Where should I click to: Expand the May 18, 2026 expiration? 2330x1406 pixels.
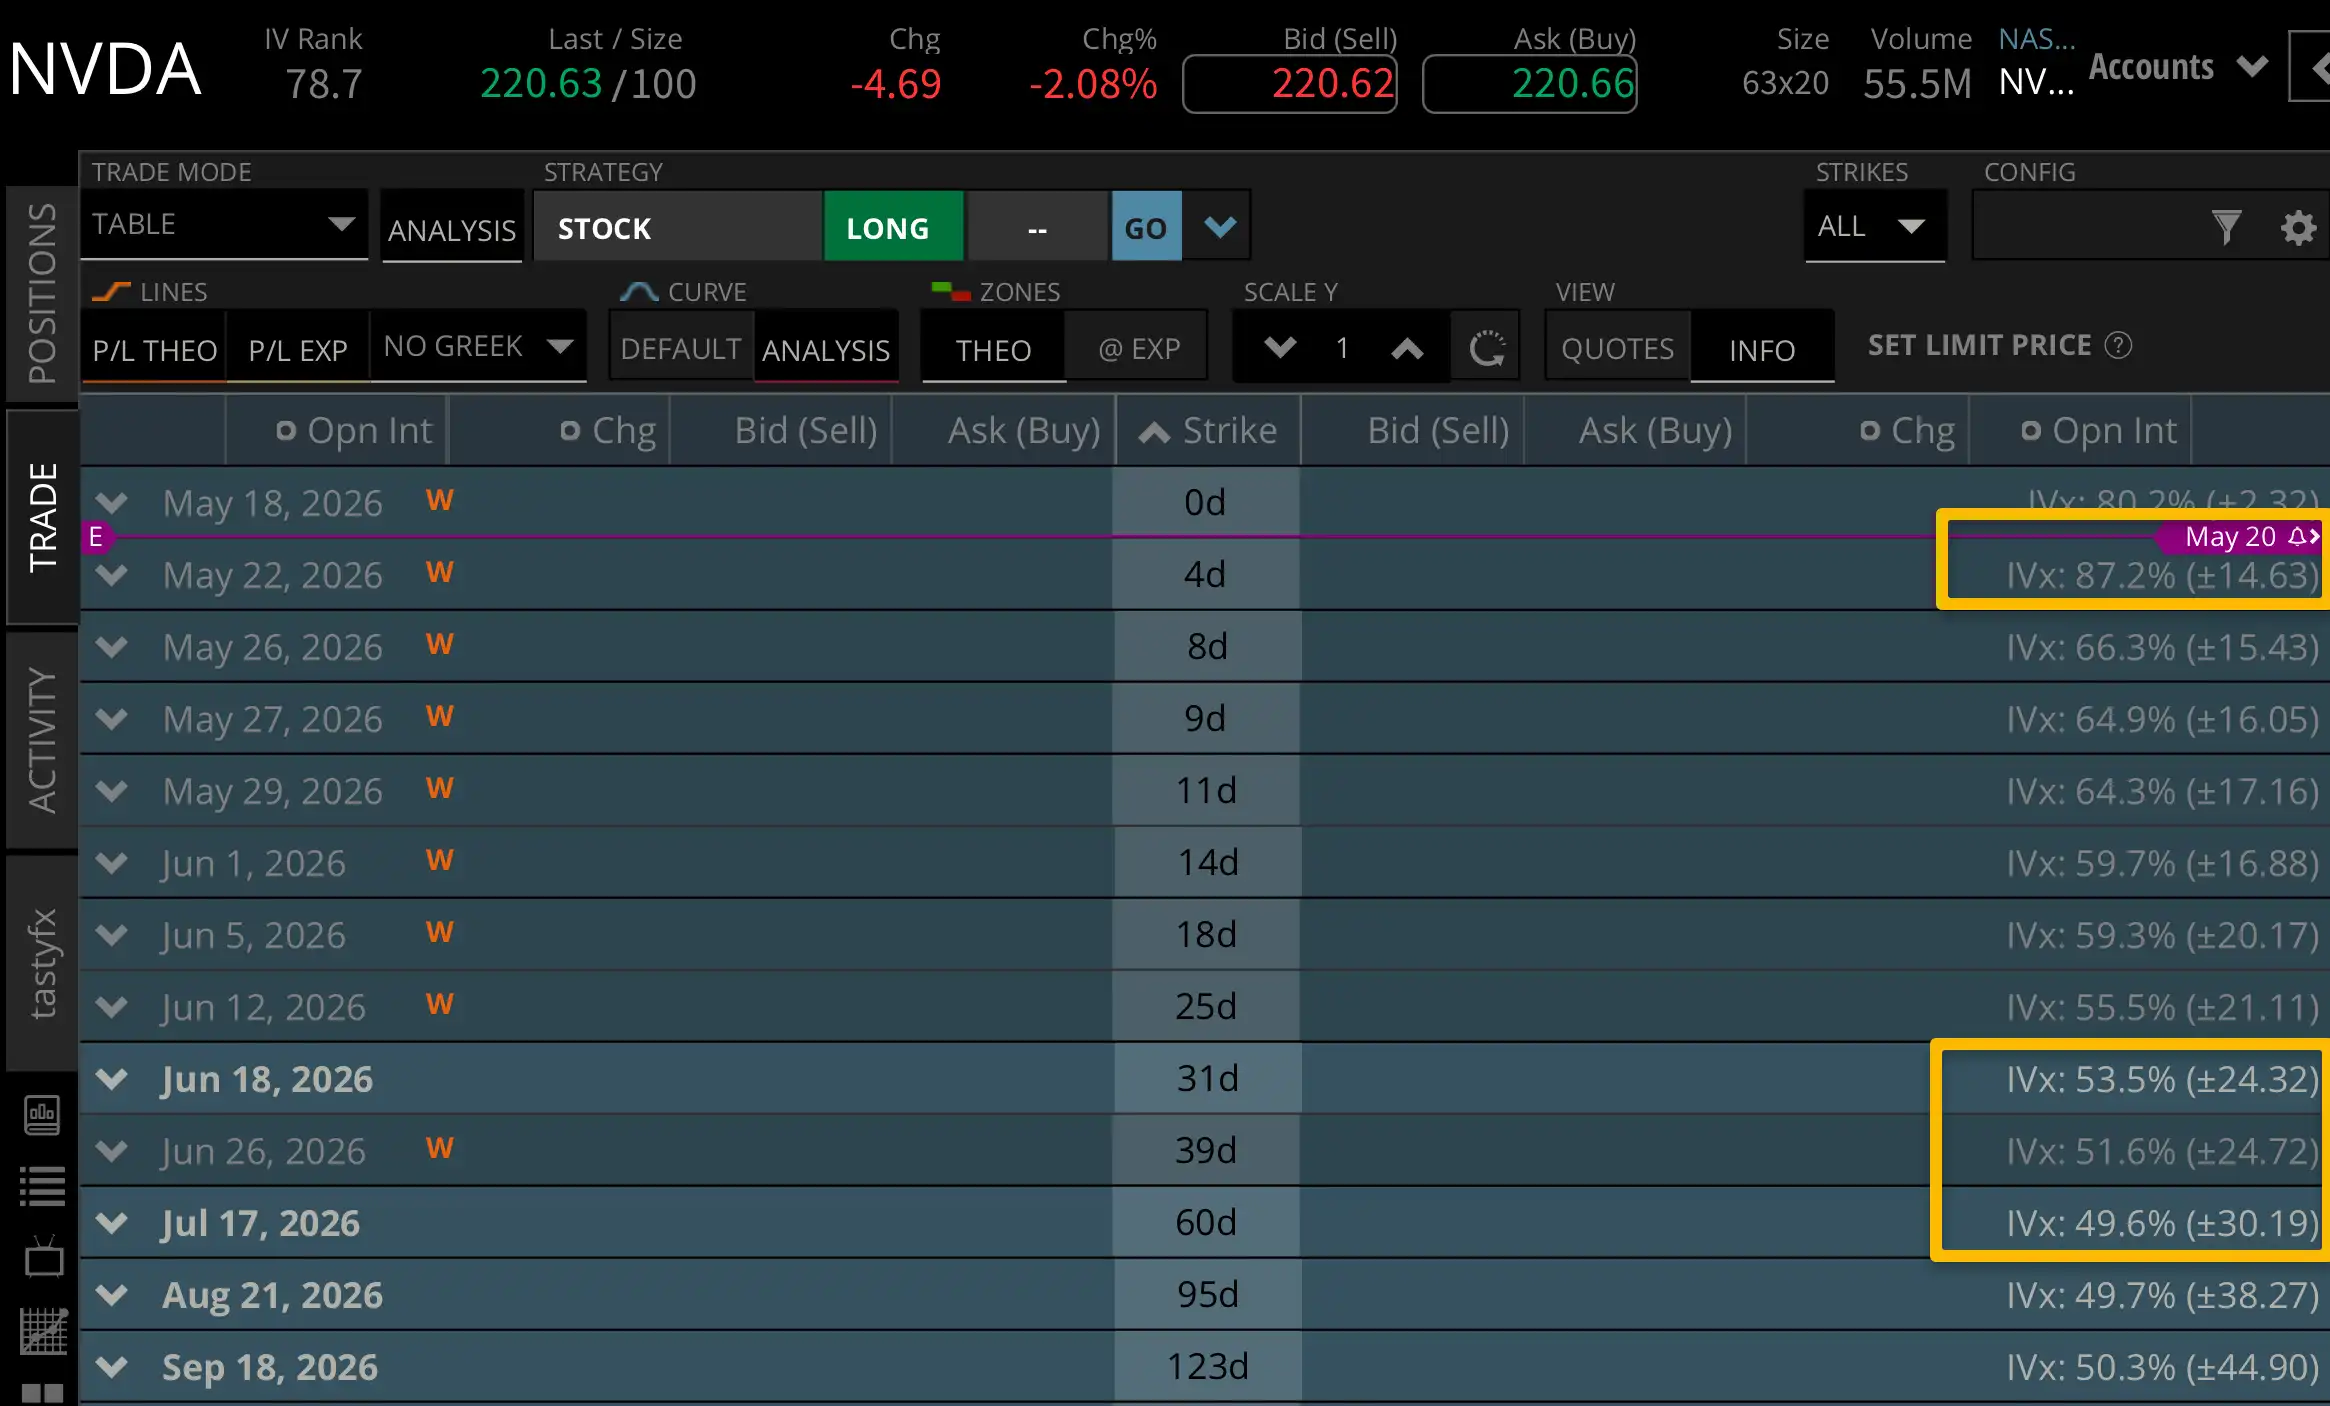112,503
